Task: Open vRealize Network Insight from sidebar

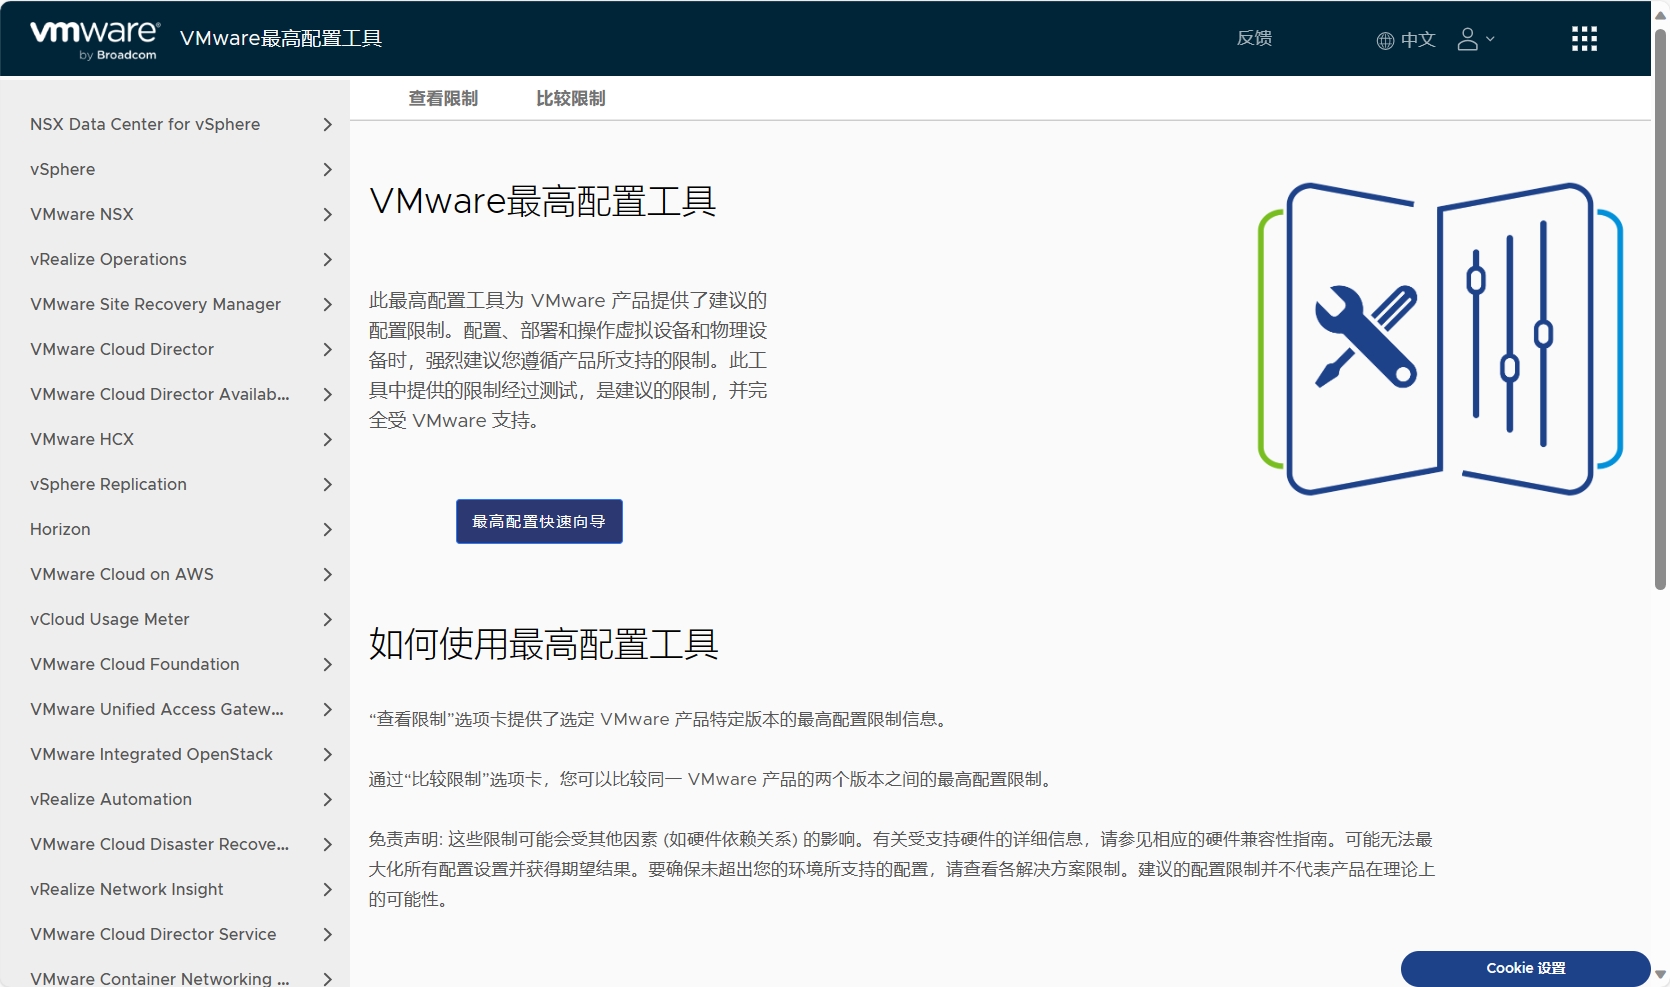Action: click(x=127, y=890)
